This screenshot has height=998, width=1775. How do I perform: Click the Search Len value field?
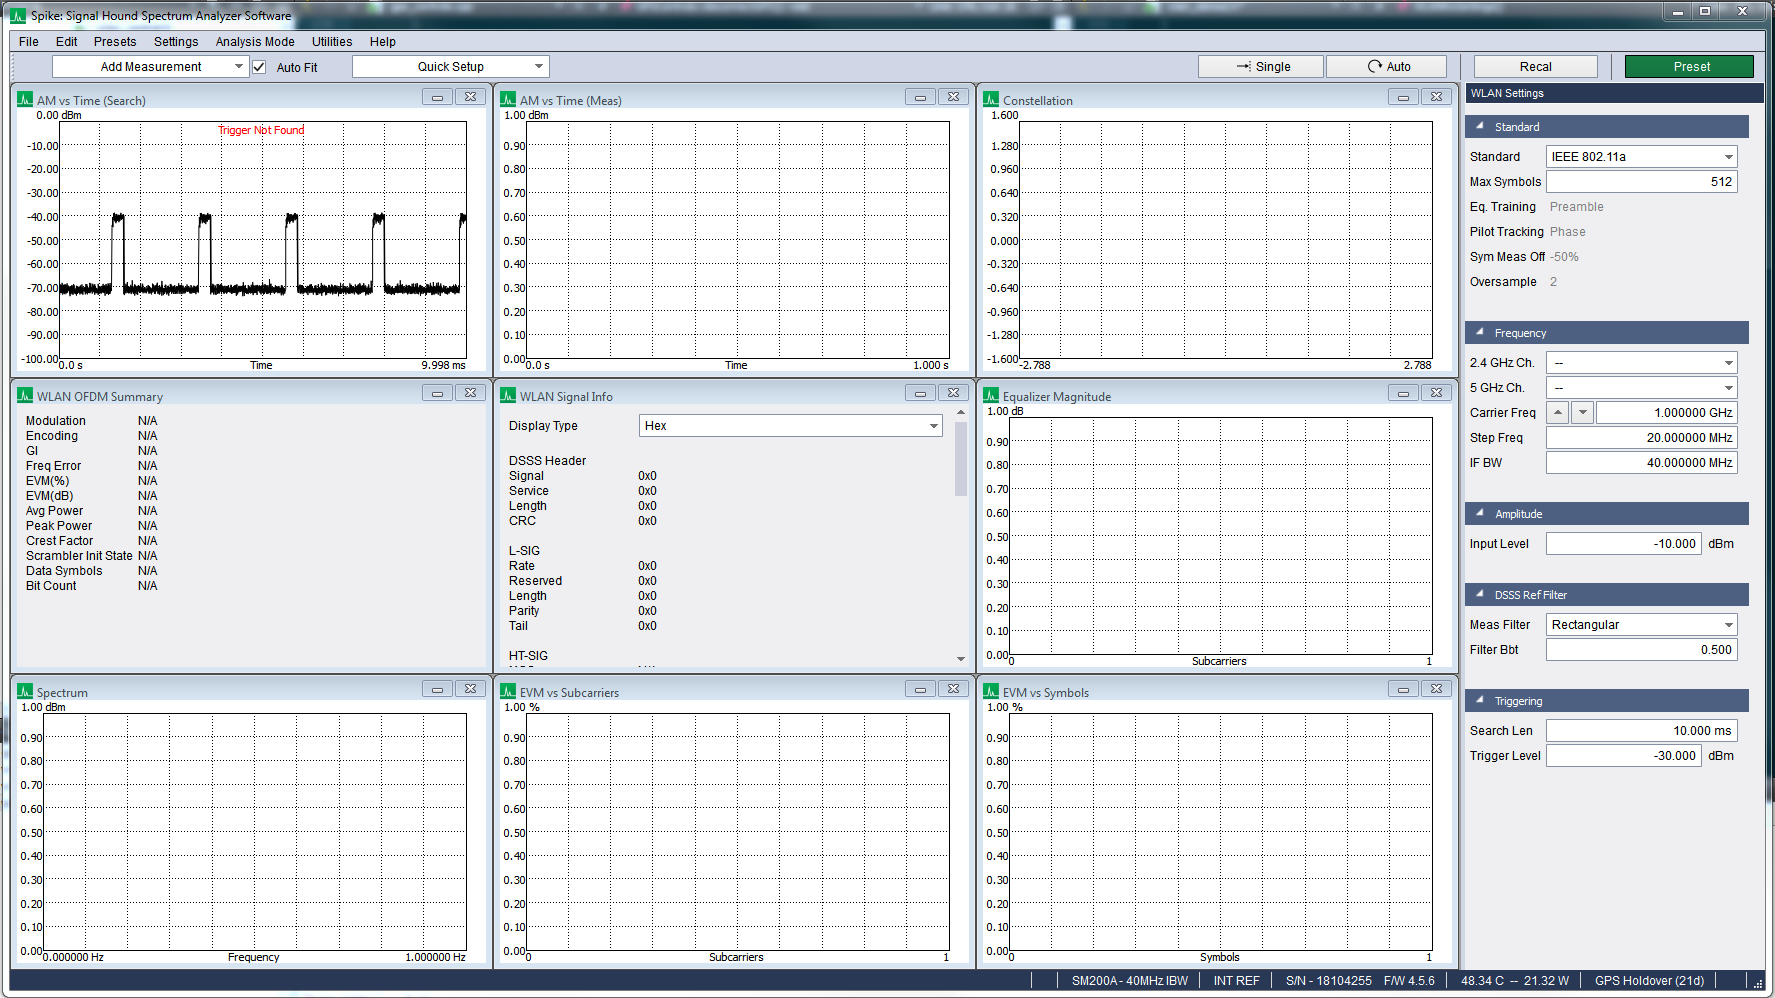(x=1641, y=730)
